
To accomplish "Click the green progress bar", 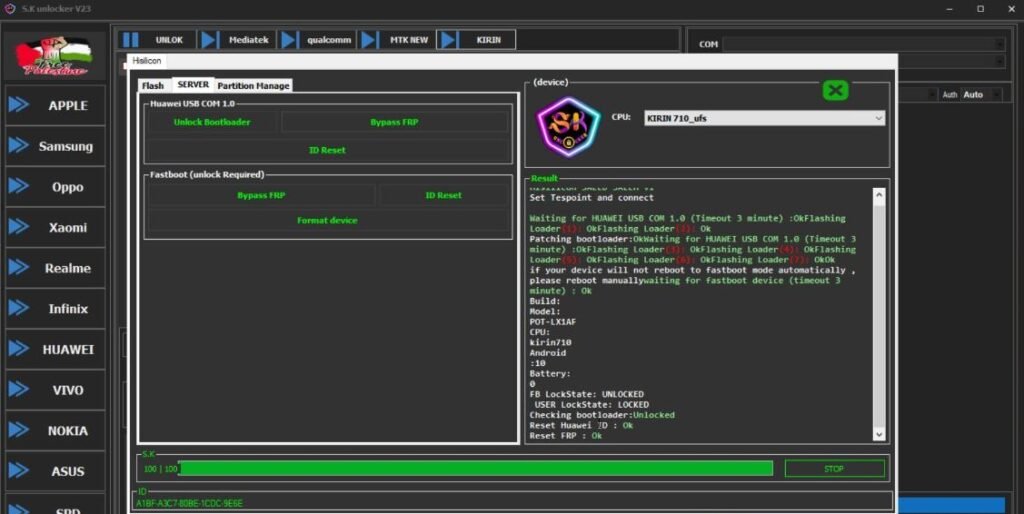I will click(x=476, y=468).
